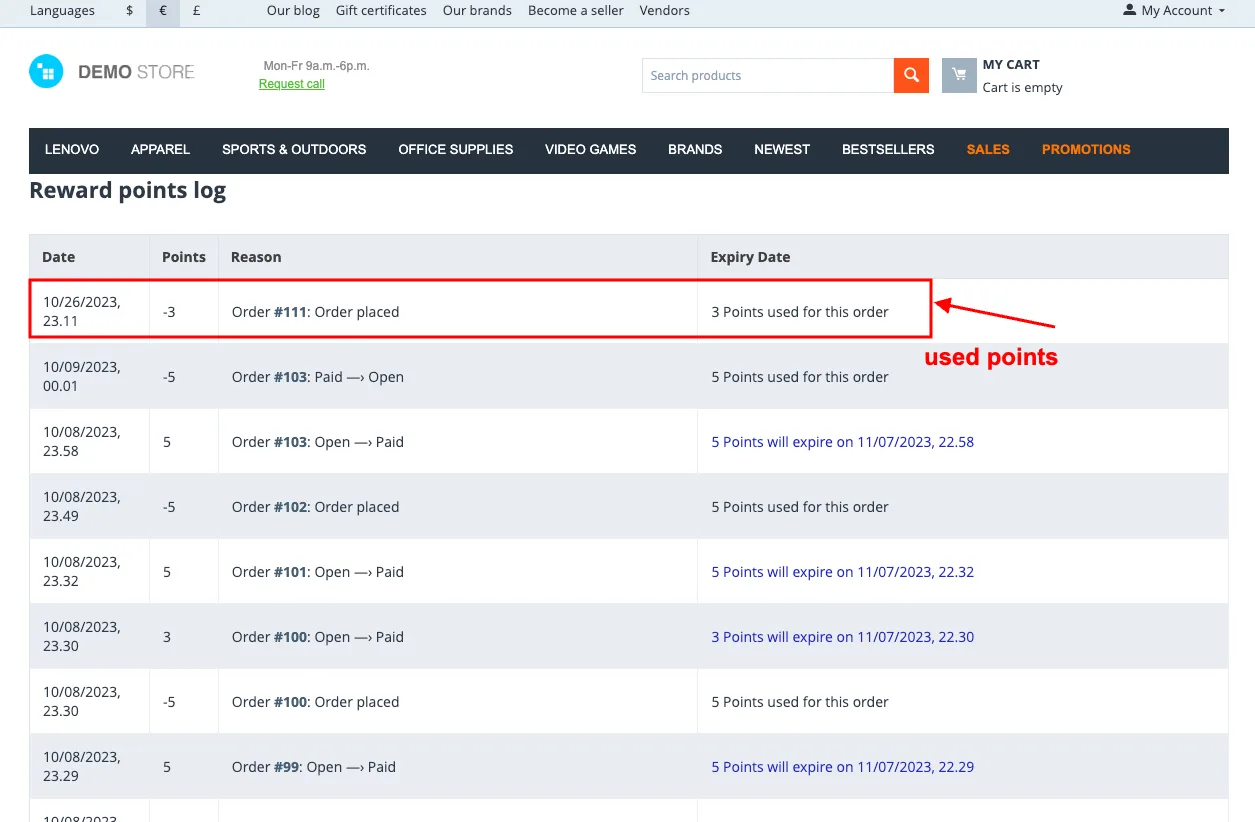This screenshot has width=1255, height=822.
Task: Click the My Account user icon
Action: [x=1130, y=11]
